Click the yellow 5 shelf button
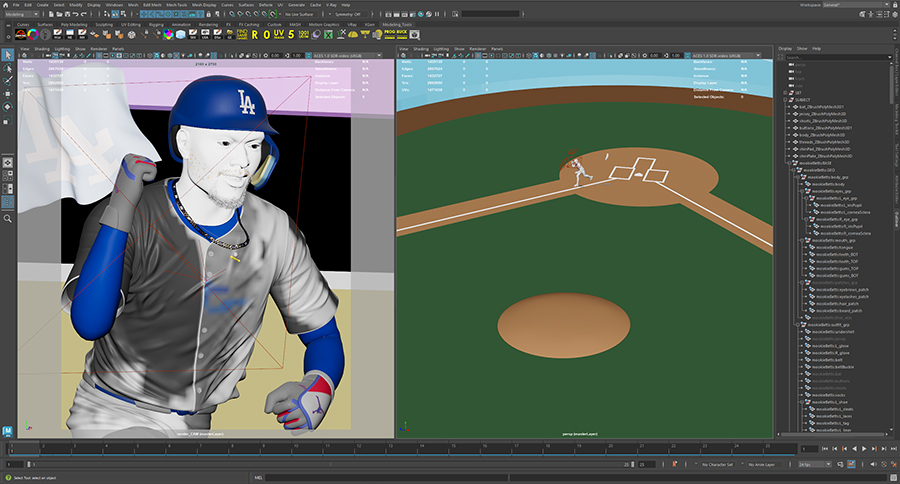900x484 pixels. click(291, 34)
